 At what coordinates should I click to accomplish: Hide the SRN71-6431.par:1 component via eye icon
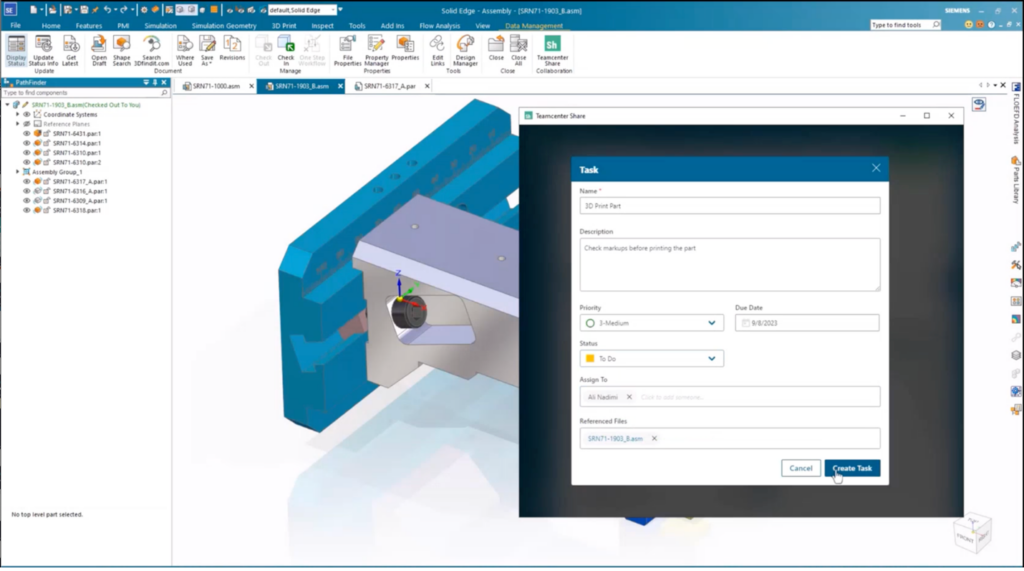point(27,133)
